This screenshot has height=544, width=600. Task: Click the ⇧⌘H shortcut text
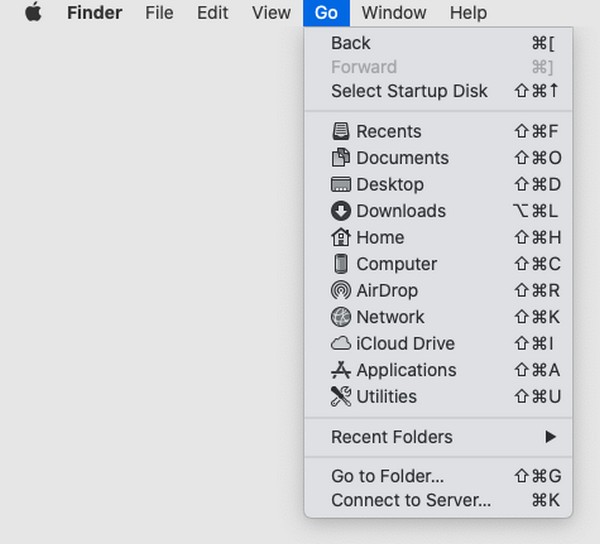[x=538, y=238]
